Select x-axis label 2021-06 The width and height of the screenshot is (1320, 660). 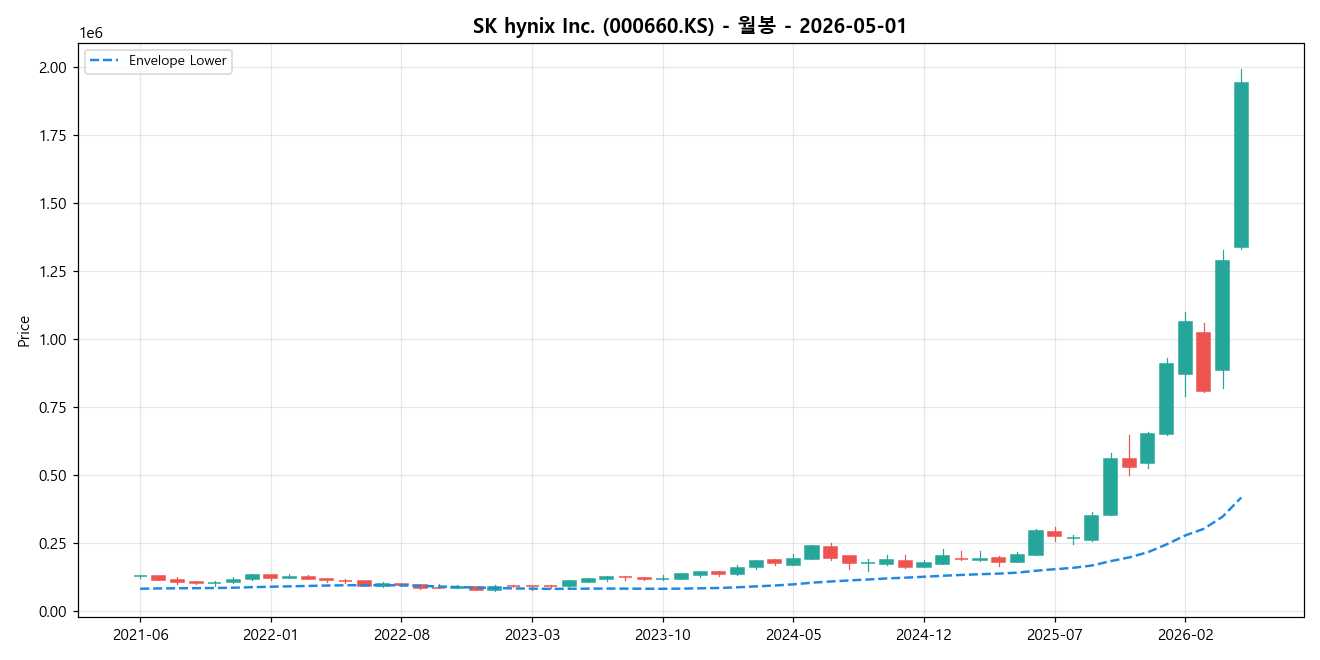pos(140,634)
